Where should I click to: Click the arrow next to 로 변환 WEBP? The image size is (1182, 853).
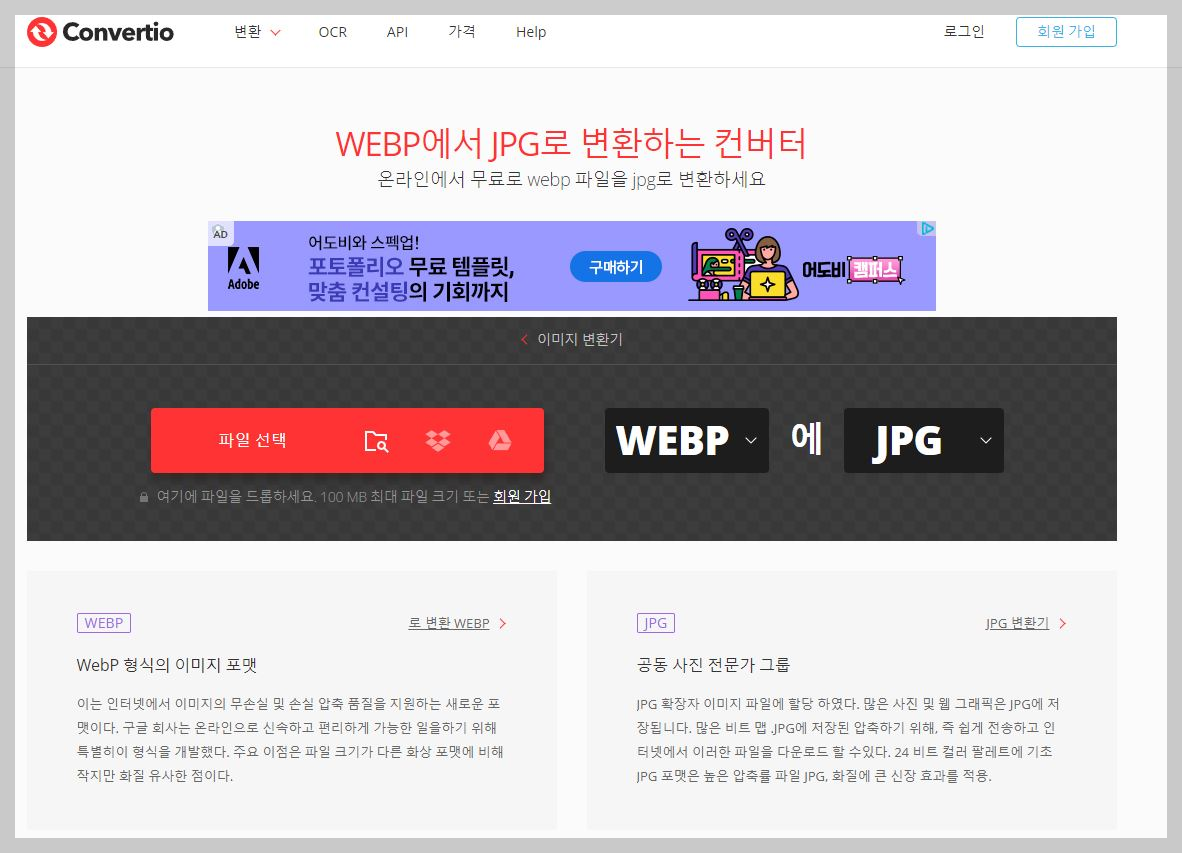(x=503, y=623)
